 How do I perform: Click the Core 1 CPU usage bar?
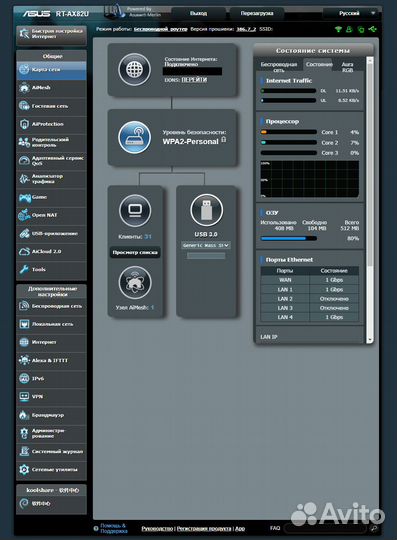click(289, 132)
